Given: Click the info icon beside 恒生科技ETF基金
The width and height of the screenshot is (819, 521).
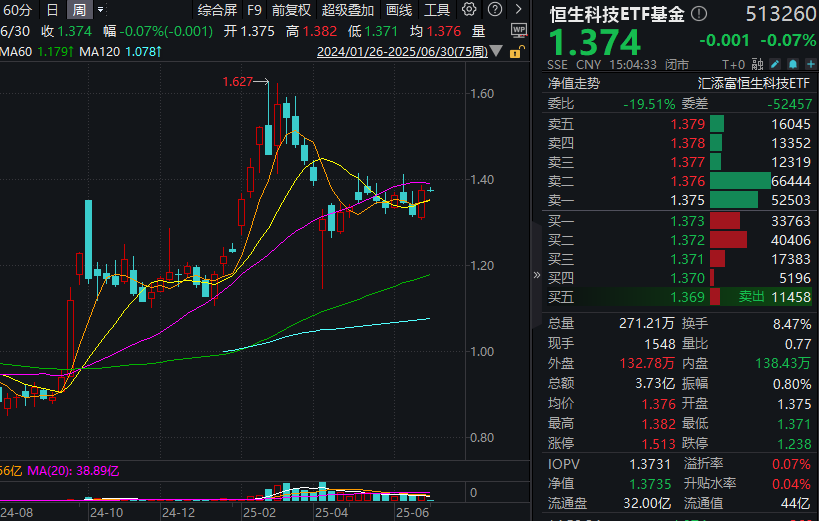Looking at the screenshot, I should pyautogui.click(x=698, y=15).
